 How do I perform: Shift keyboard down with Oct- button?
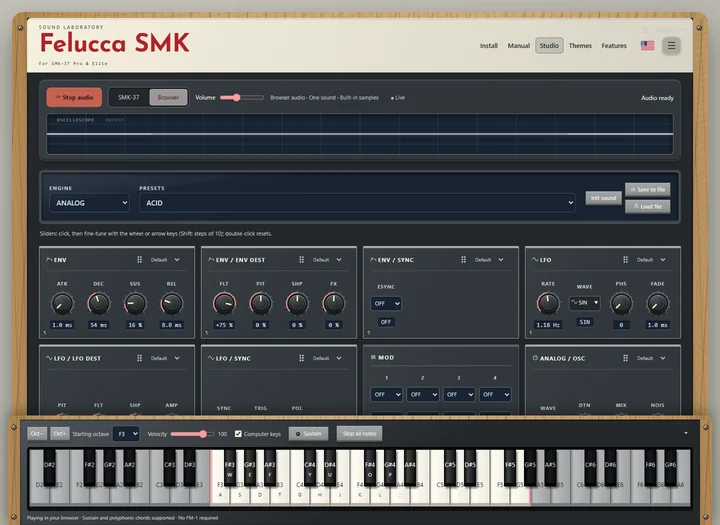(37, 434)
